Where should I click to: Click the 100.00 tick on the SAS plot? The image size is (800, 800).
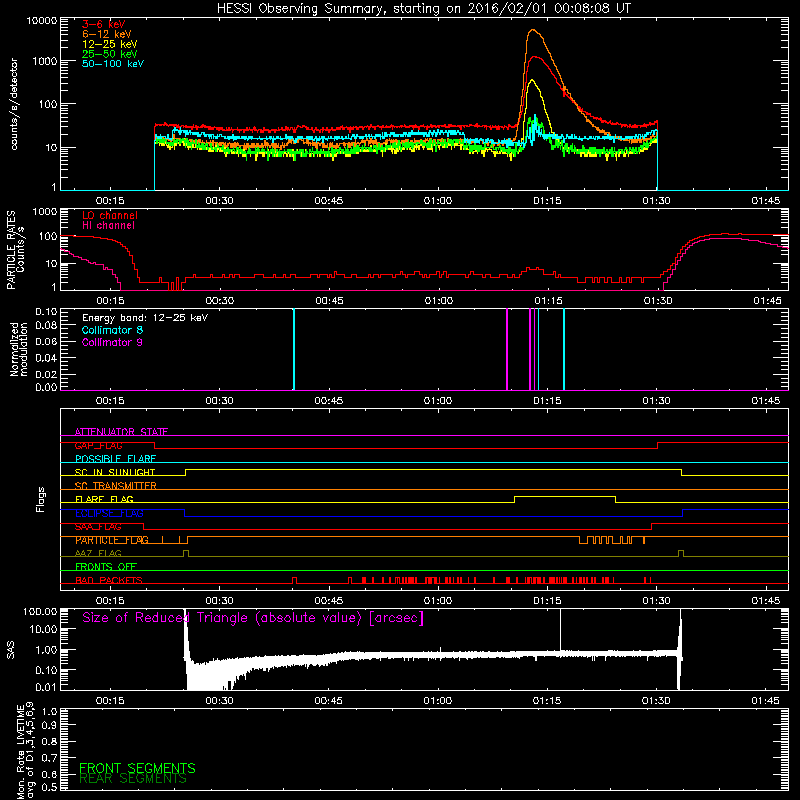[40, 611]
